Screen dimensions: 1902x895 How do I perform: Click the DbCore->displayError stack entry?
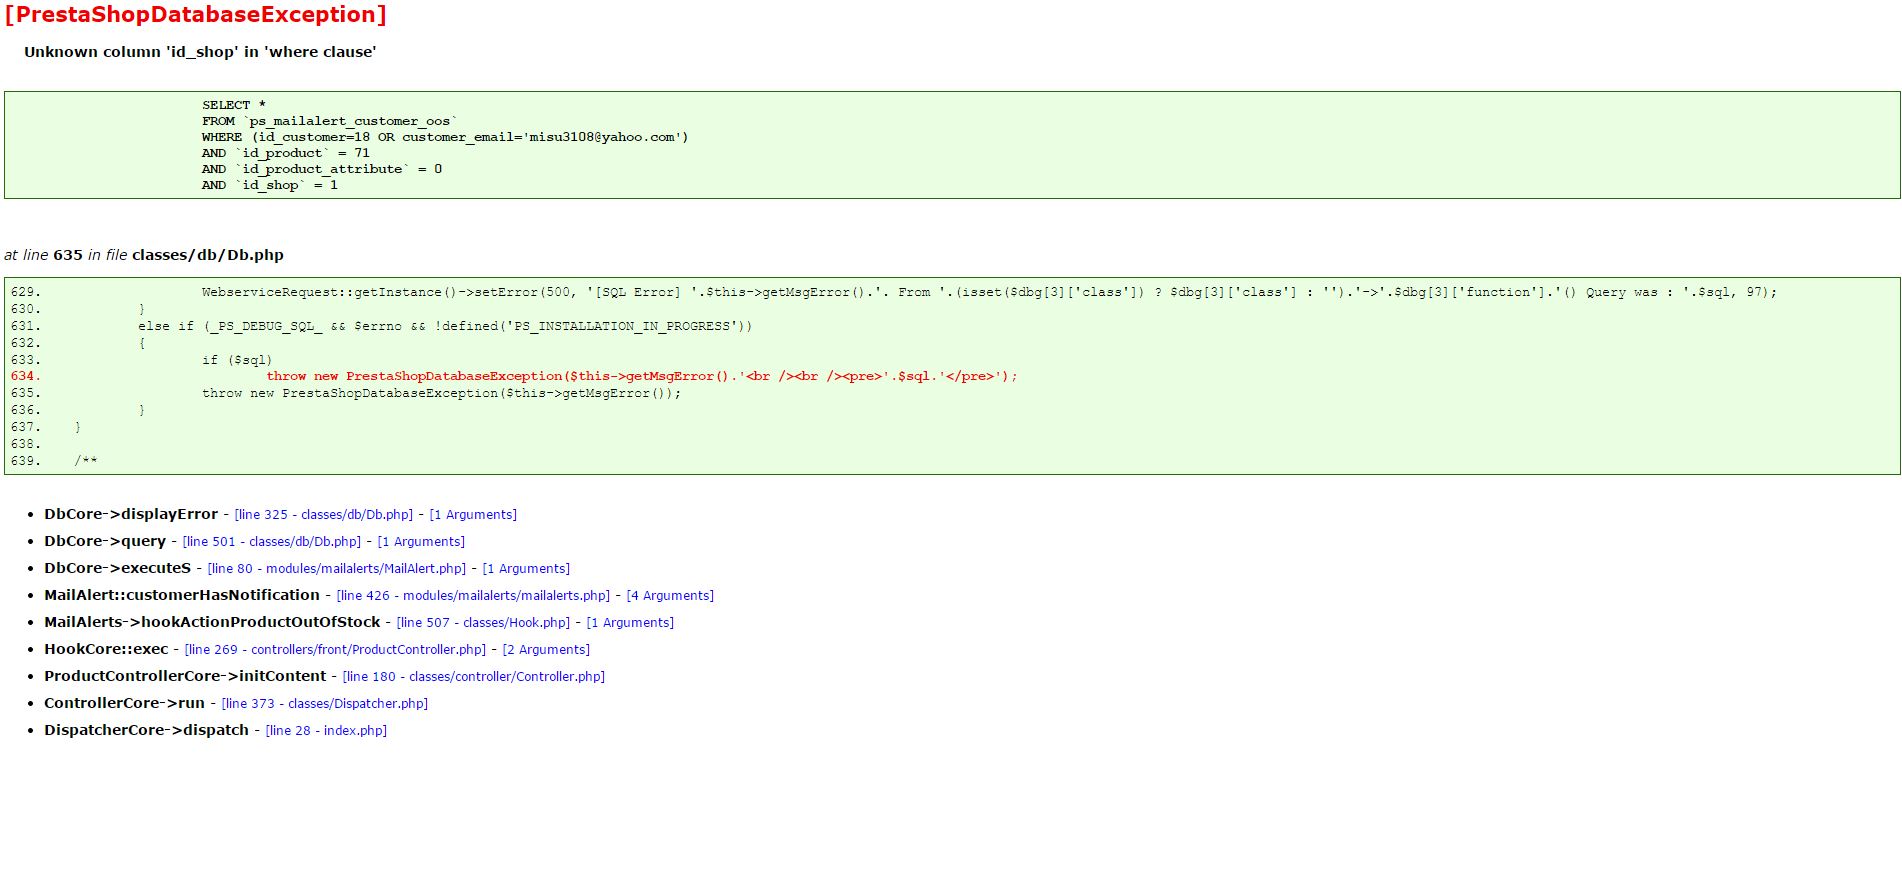coord(131,514)
